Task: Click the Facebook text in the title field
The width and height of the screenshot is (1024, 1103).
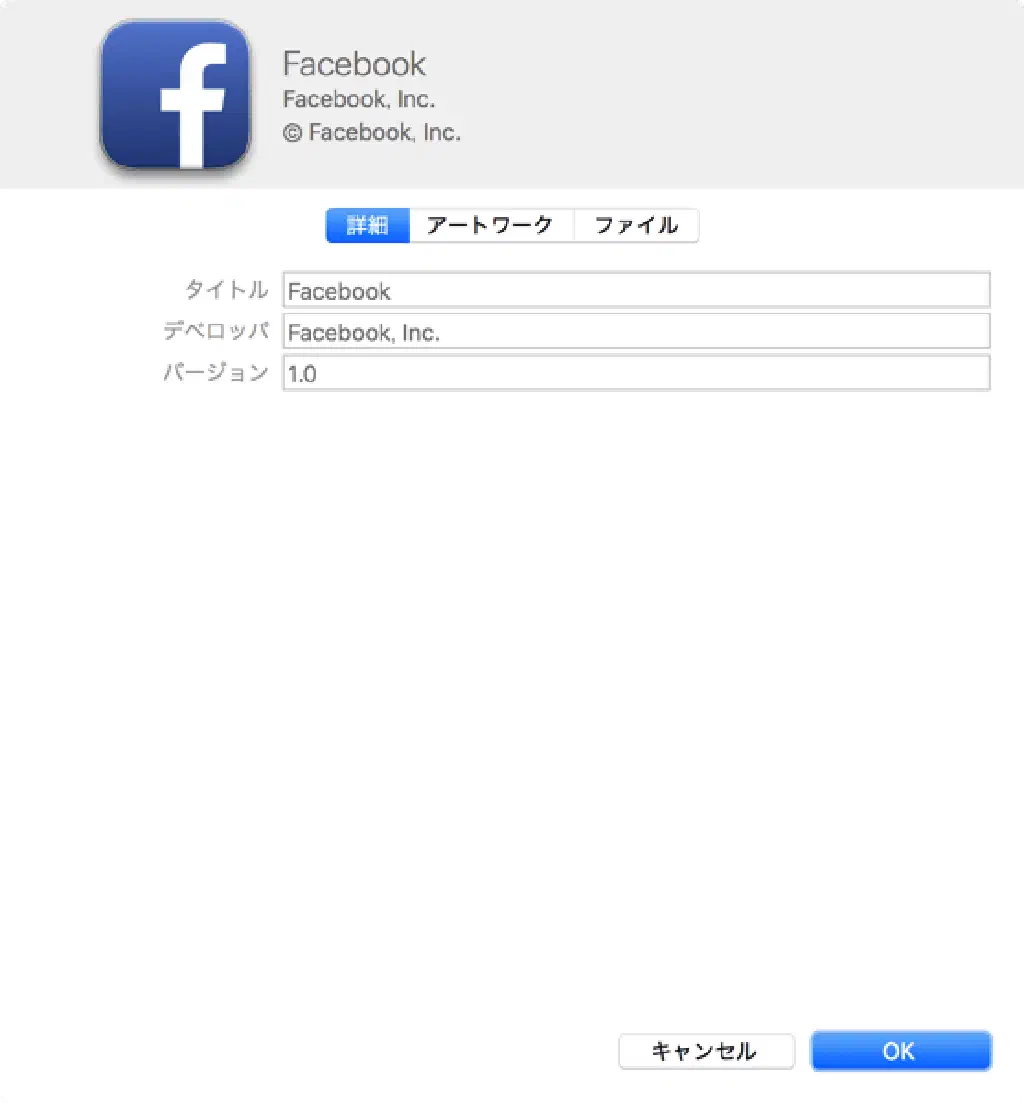Action: point(339,291)
